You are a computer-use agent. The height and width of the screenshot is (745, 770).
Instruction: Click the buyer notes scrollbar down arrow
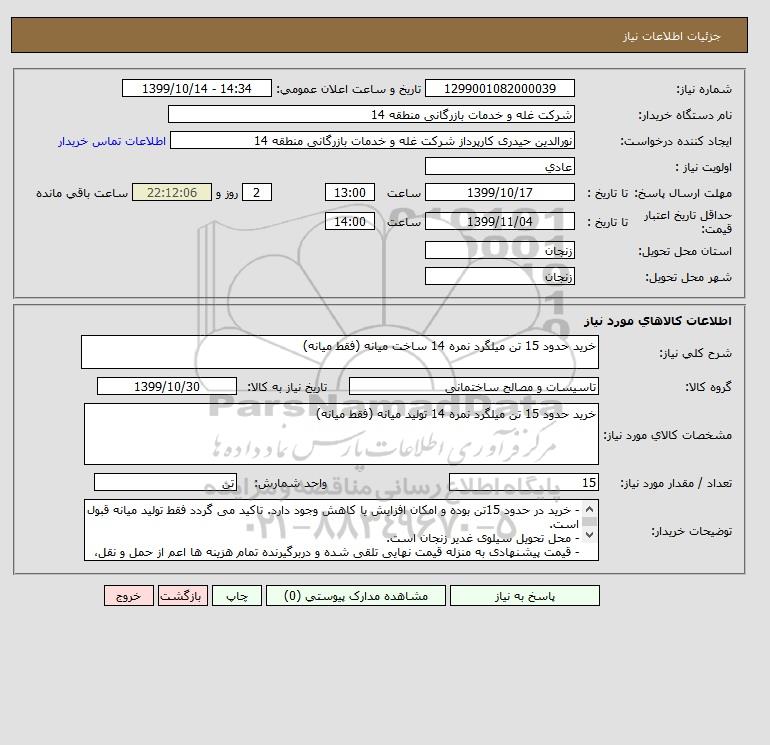click(589, 534)
